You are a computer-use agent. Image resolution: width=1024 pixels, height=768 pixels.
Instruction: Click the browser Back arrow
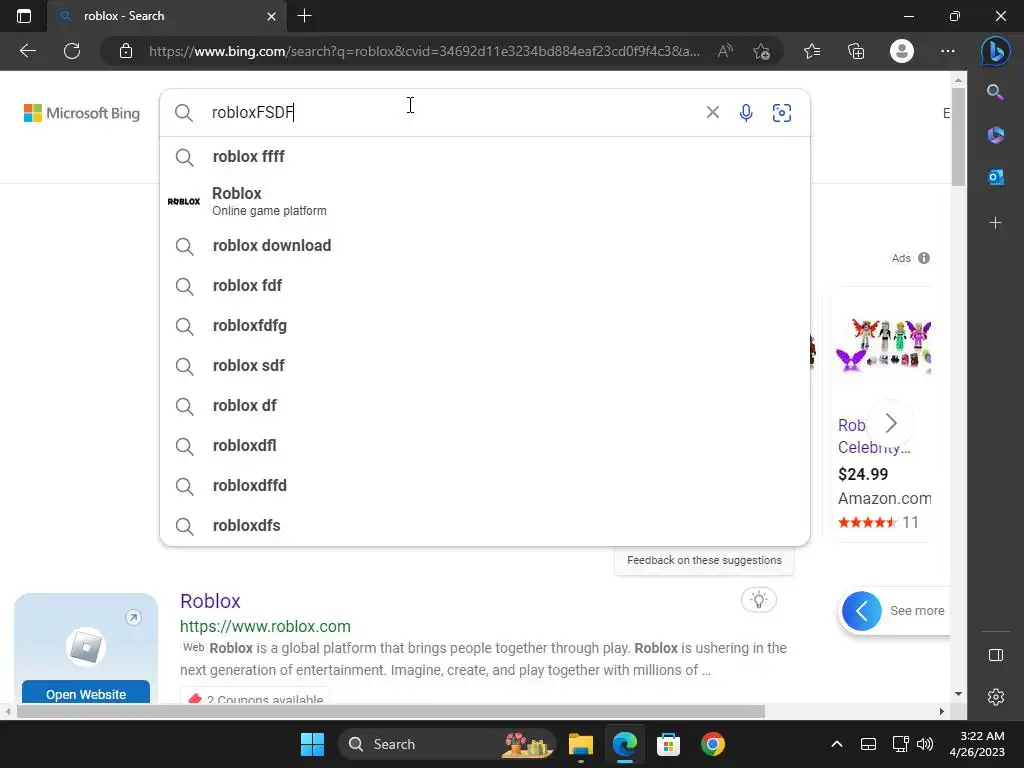pos(27,51)
